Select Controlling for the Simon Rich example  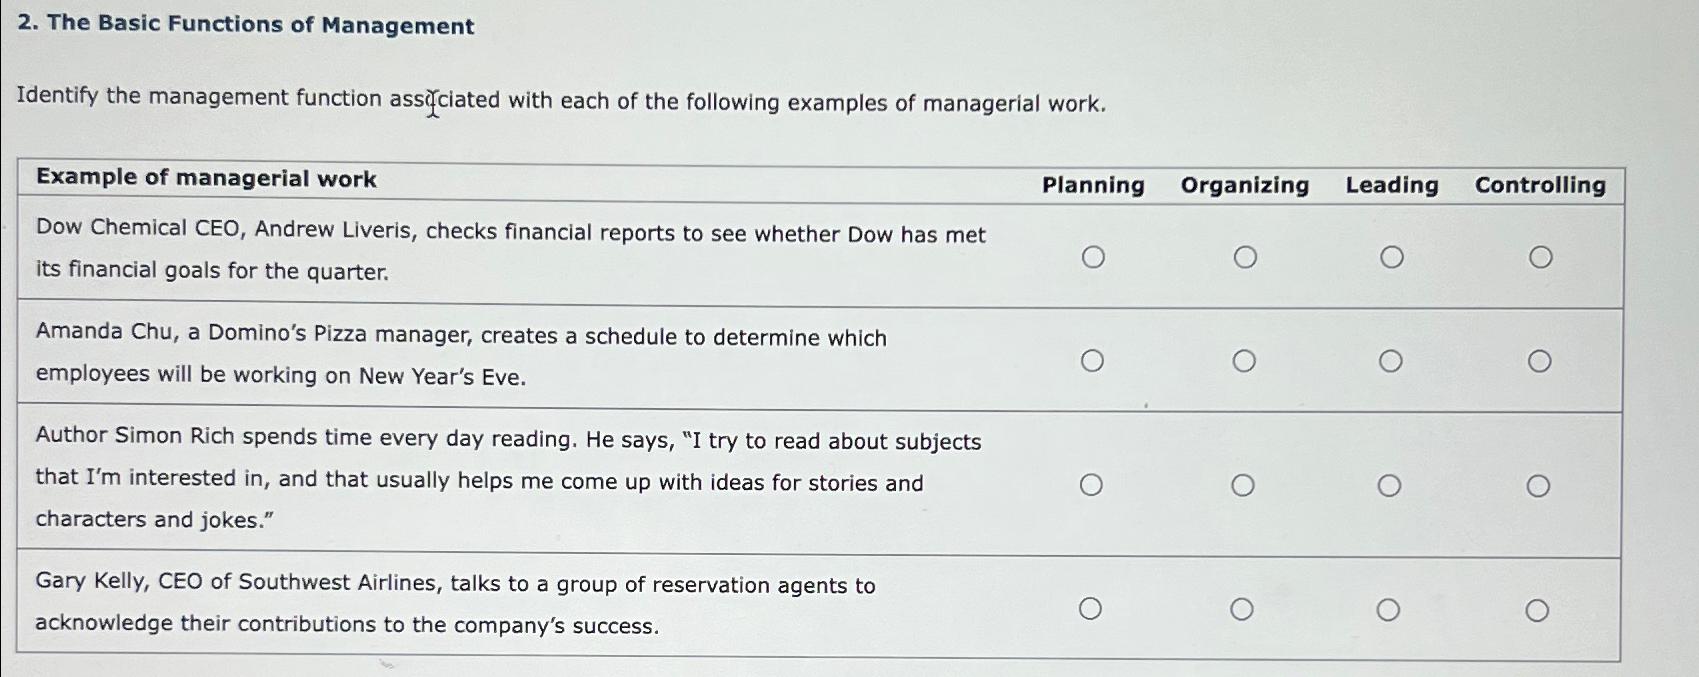(1540, 484)
